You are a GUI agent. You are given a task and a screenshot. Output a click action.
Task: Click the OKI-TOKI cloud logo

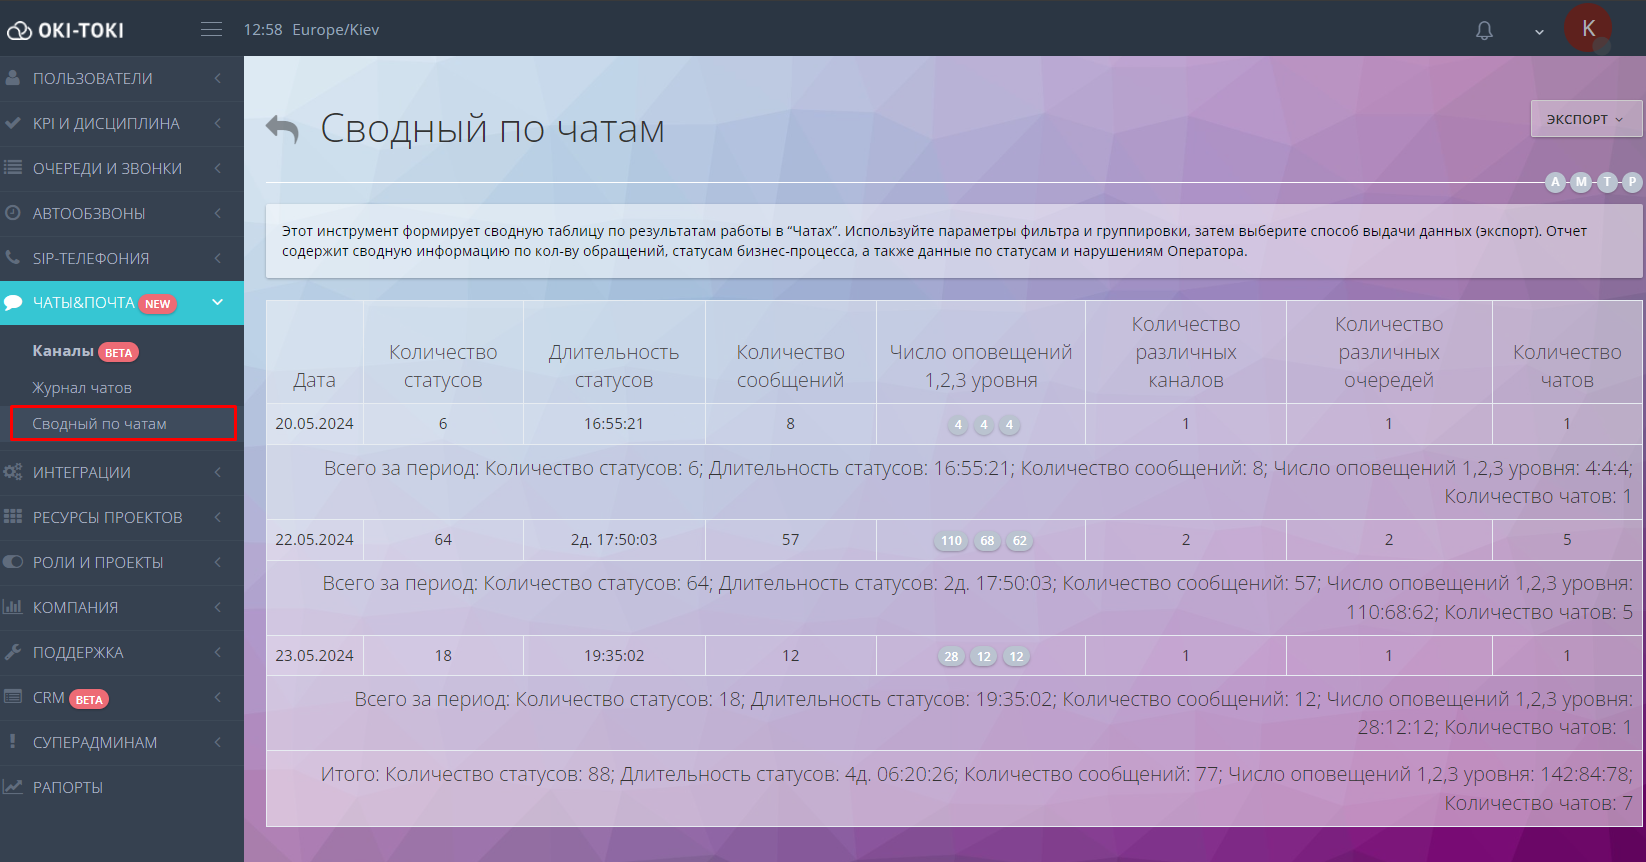pyautogui.click(x=66, y=30)
